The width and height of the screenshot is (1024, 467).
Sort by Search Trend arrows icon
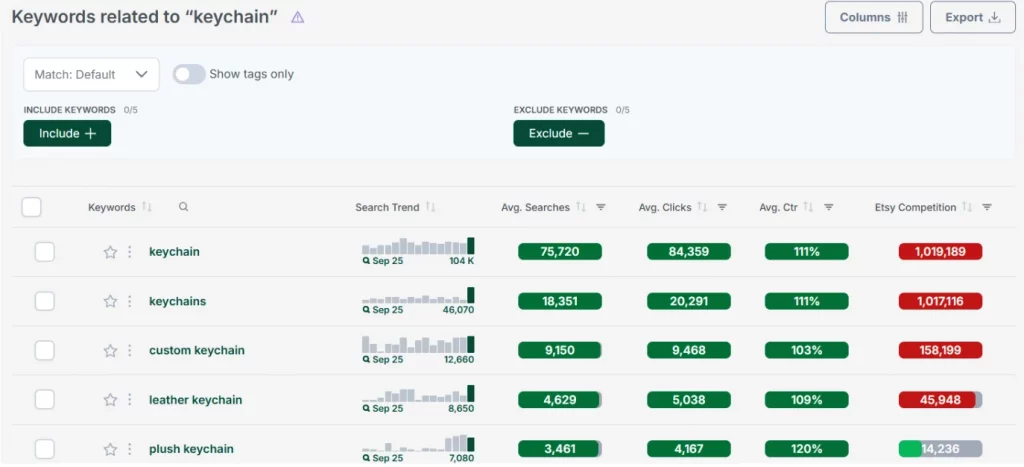pyautogui.click(x=431, y=207)
